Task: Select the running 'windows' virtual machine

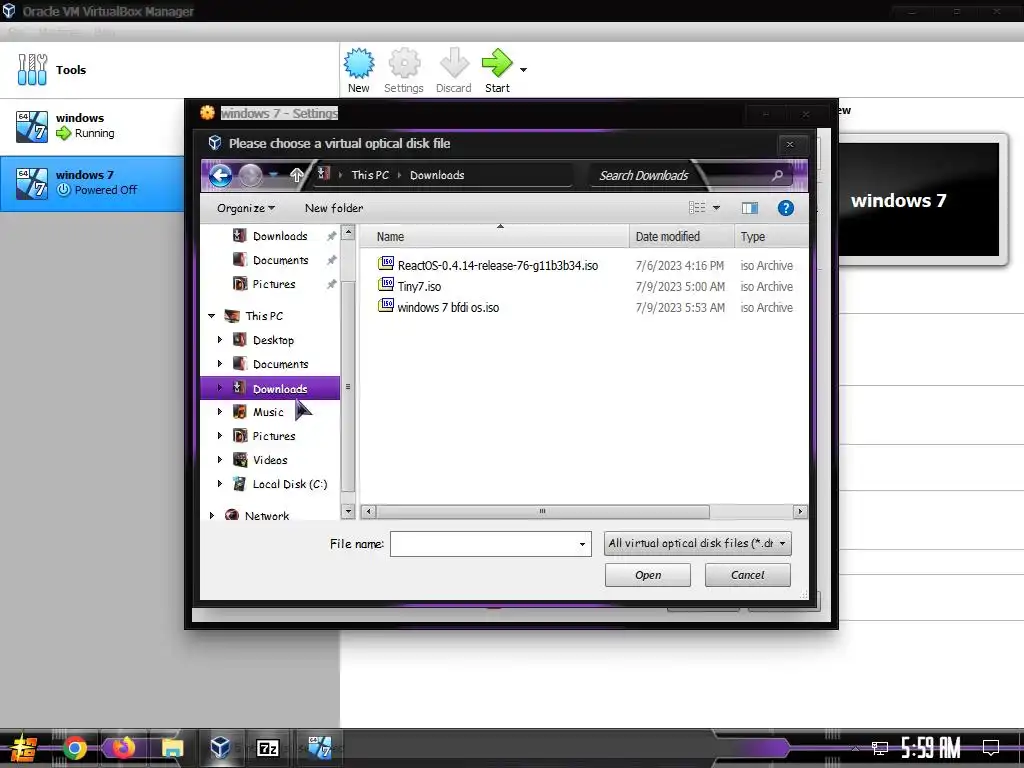Action: click(x=93, y=126)
